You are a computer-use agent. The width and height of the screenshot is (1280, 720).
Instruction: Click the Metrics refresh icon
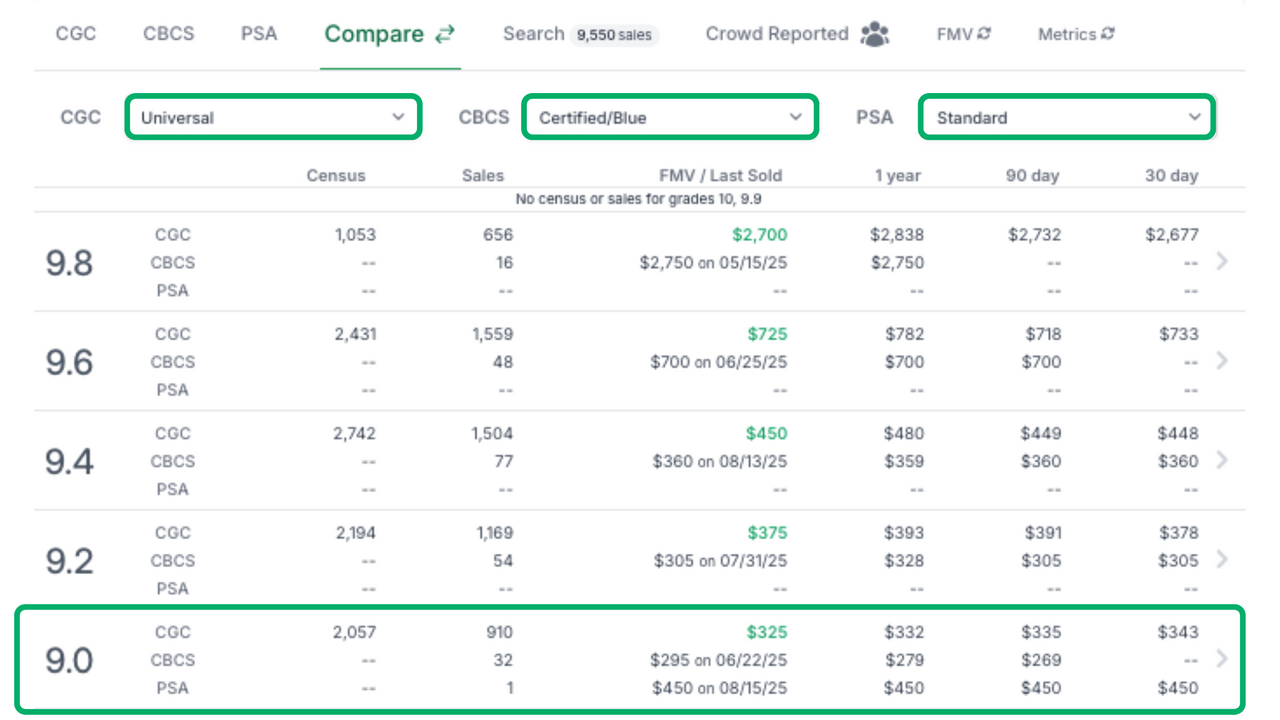(x=1108, y=33)
